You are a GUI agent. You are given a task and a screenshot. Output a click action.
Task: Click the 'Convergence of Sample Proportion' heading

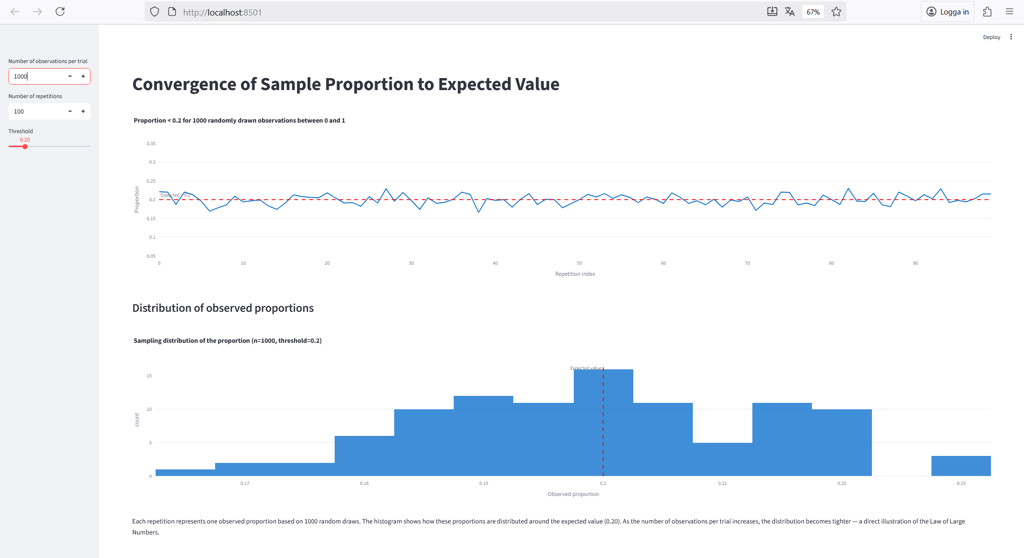[345, 84]
